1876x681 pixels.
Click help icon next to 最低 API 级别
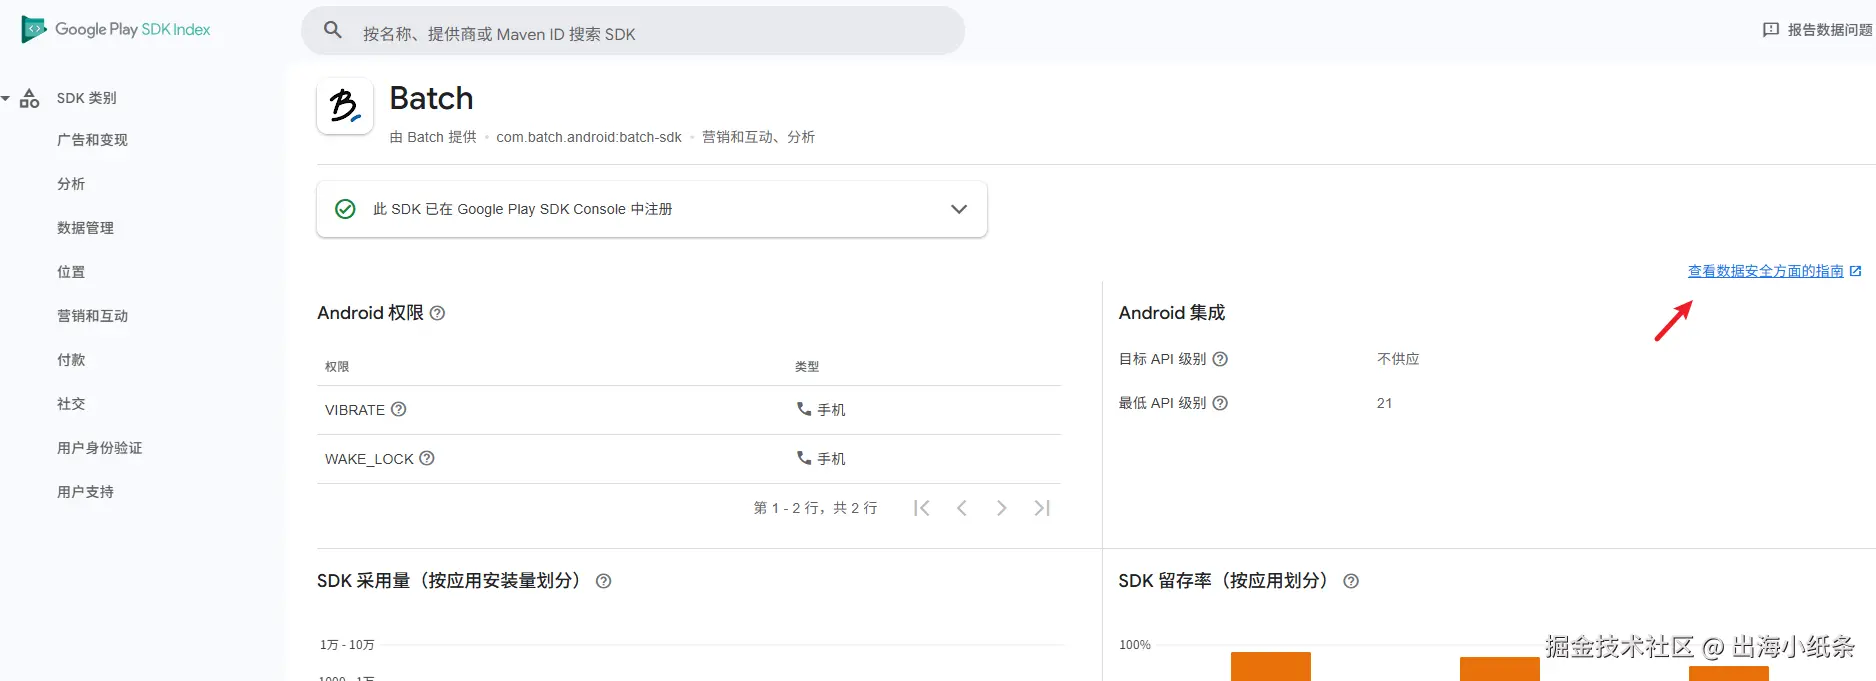[x=1220, y=403]
